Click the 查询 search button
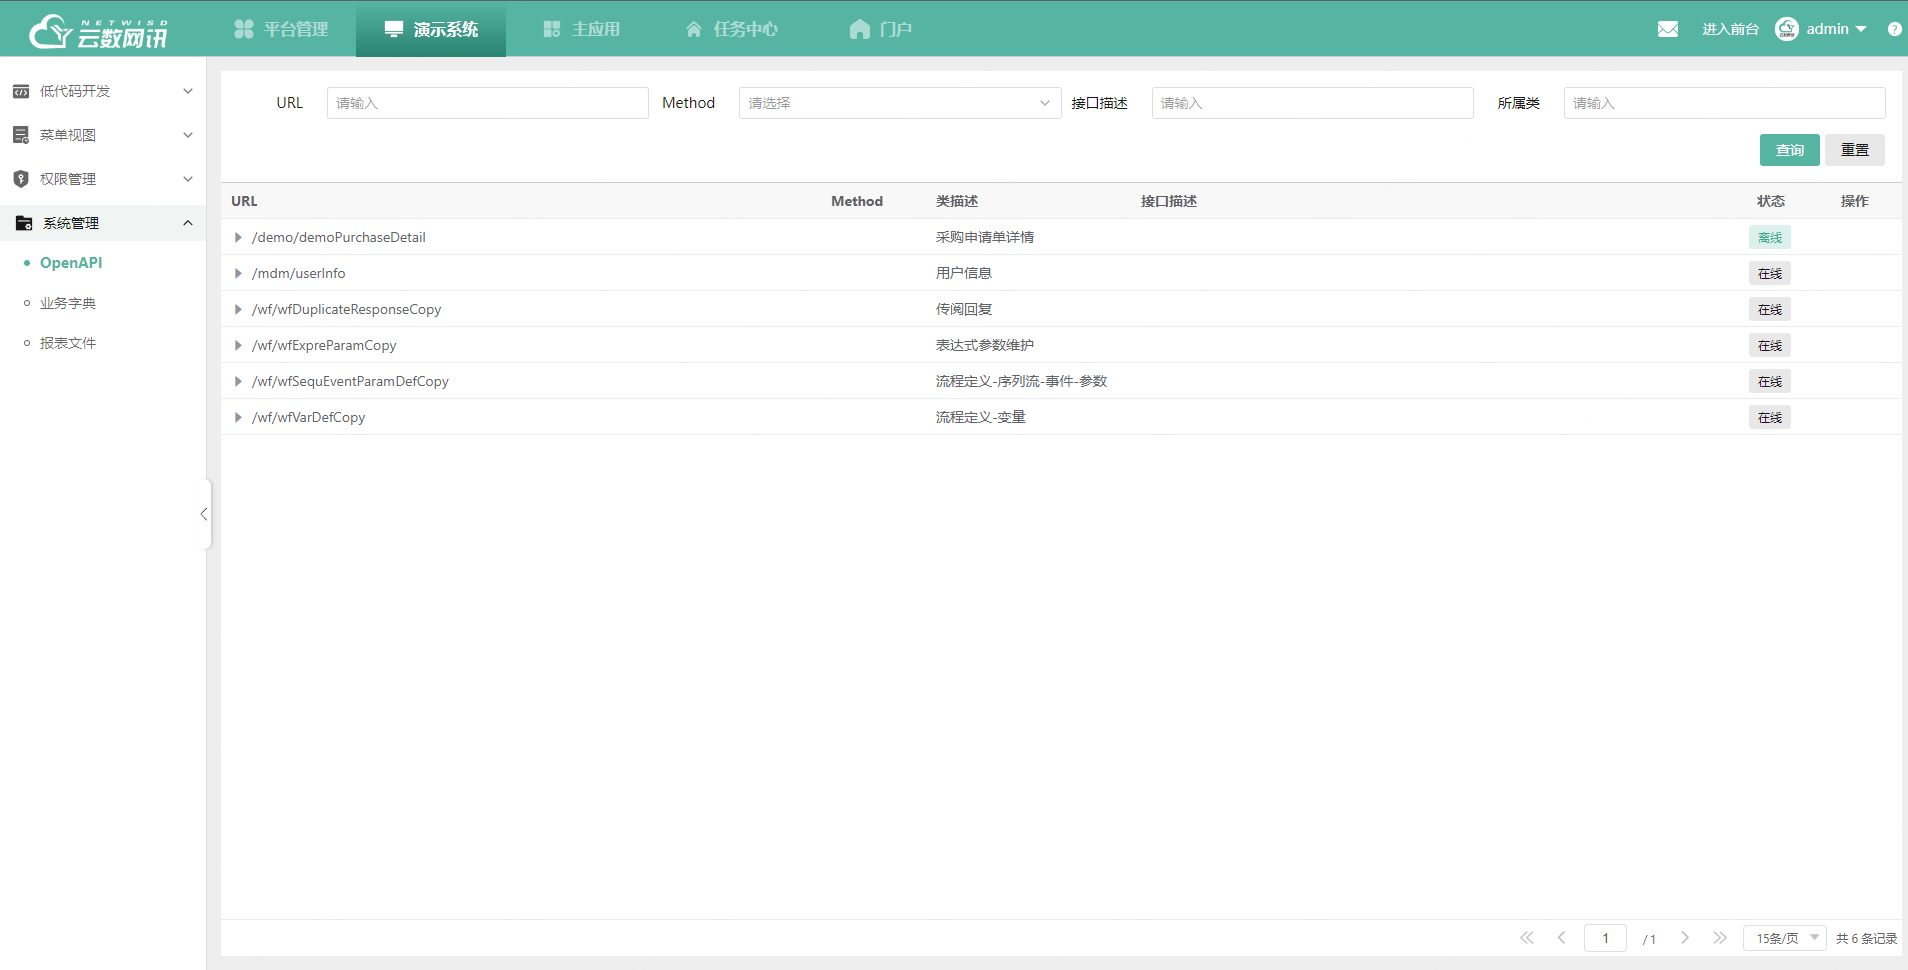 1789,149
